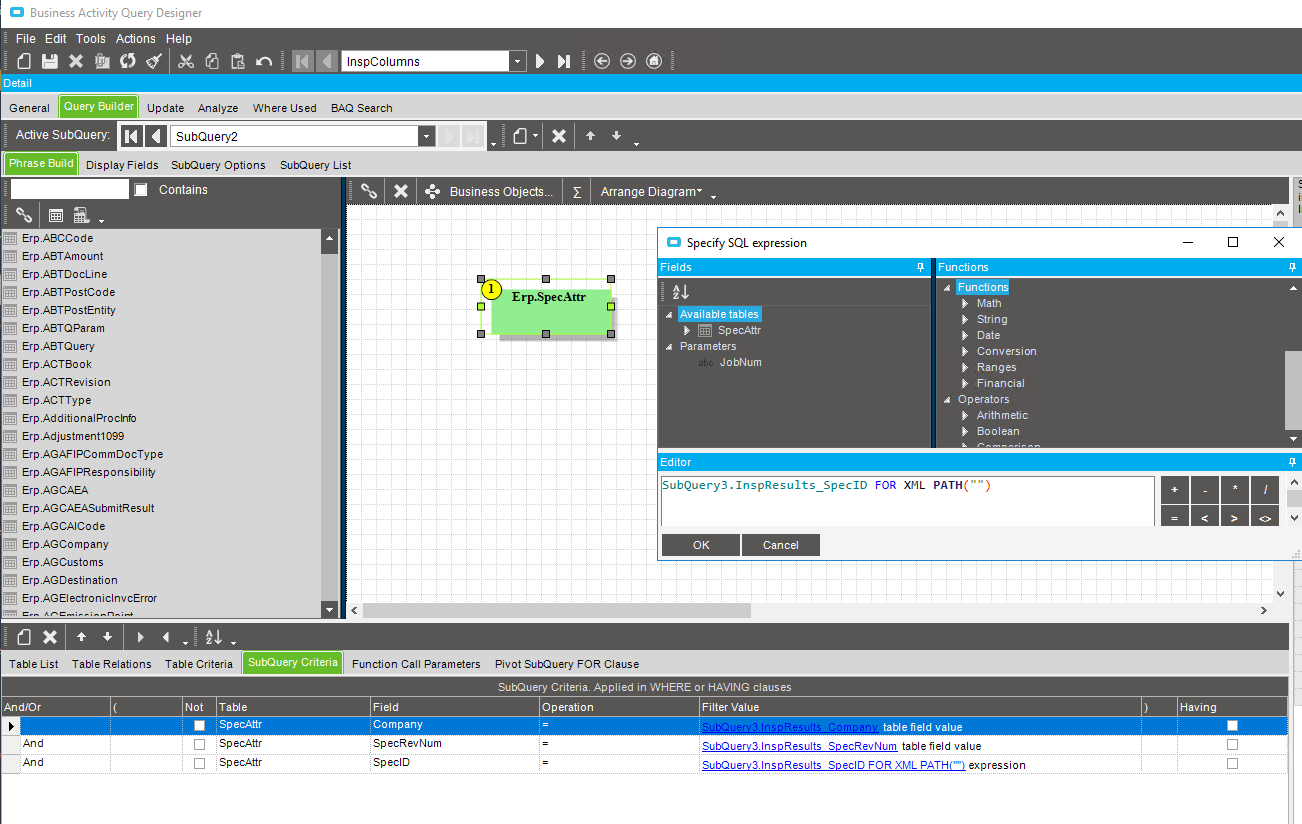Open the SubQuery3.InspResults_SpecRevNum filter link
The height and width of the screenshot is (824, 1302).
[x=799, y=746]
